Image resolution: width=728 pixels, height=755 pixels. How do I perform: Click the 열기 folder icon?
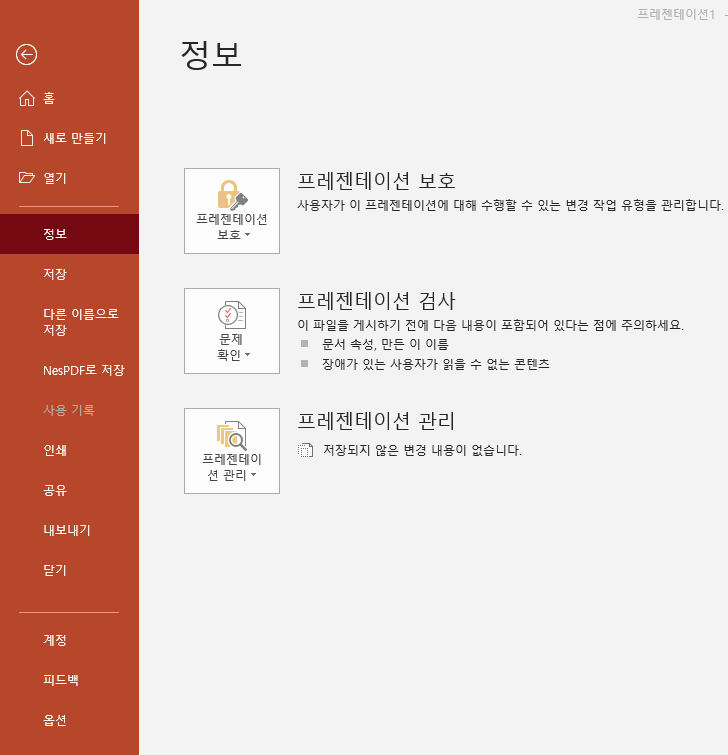27,178
